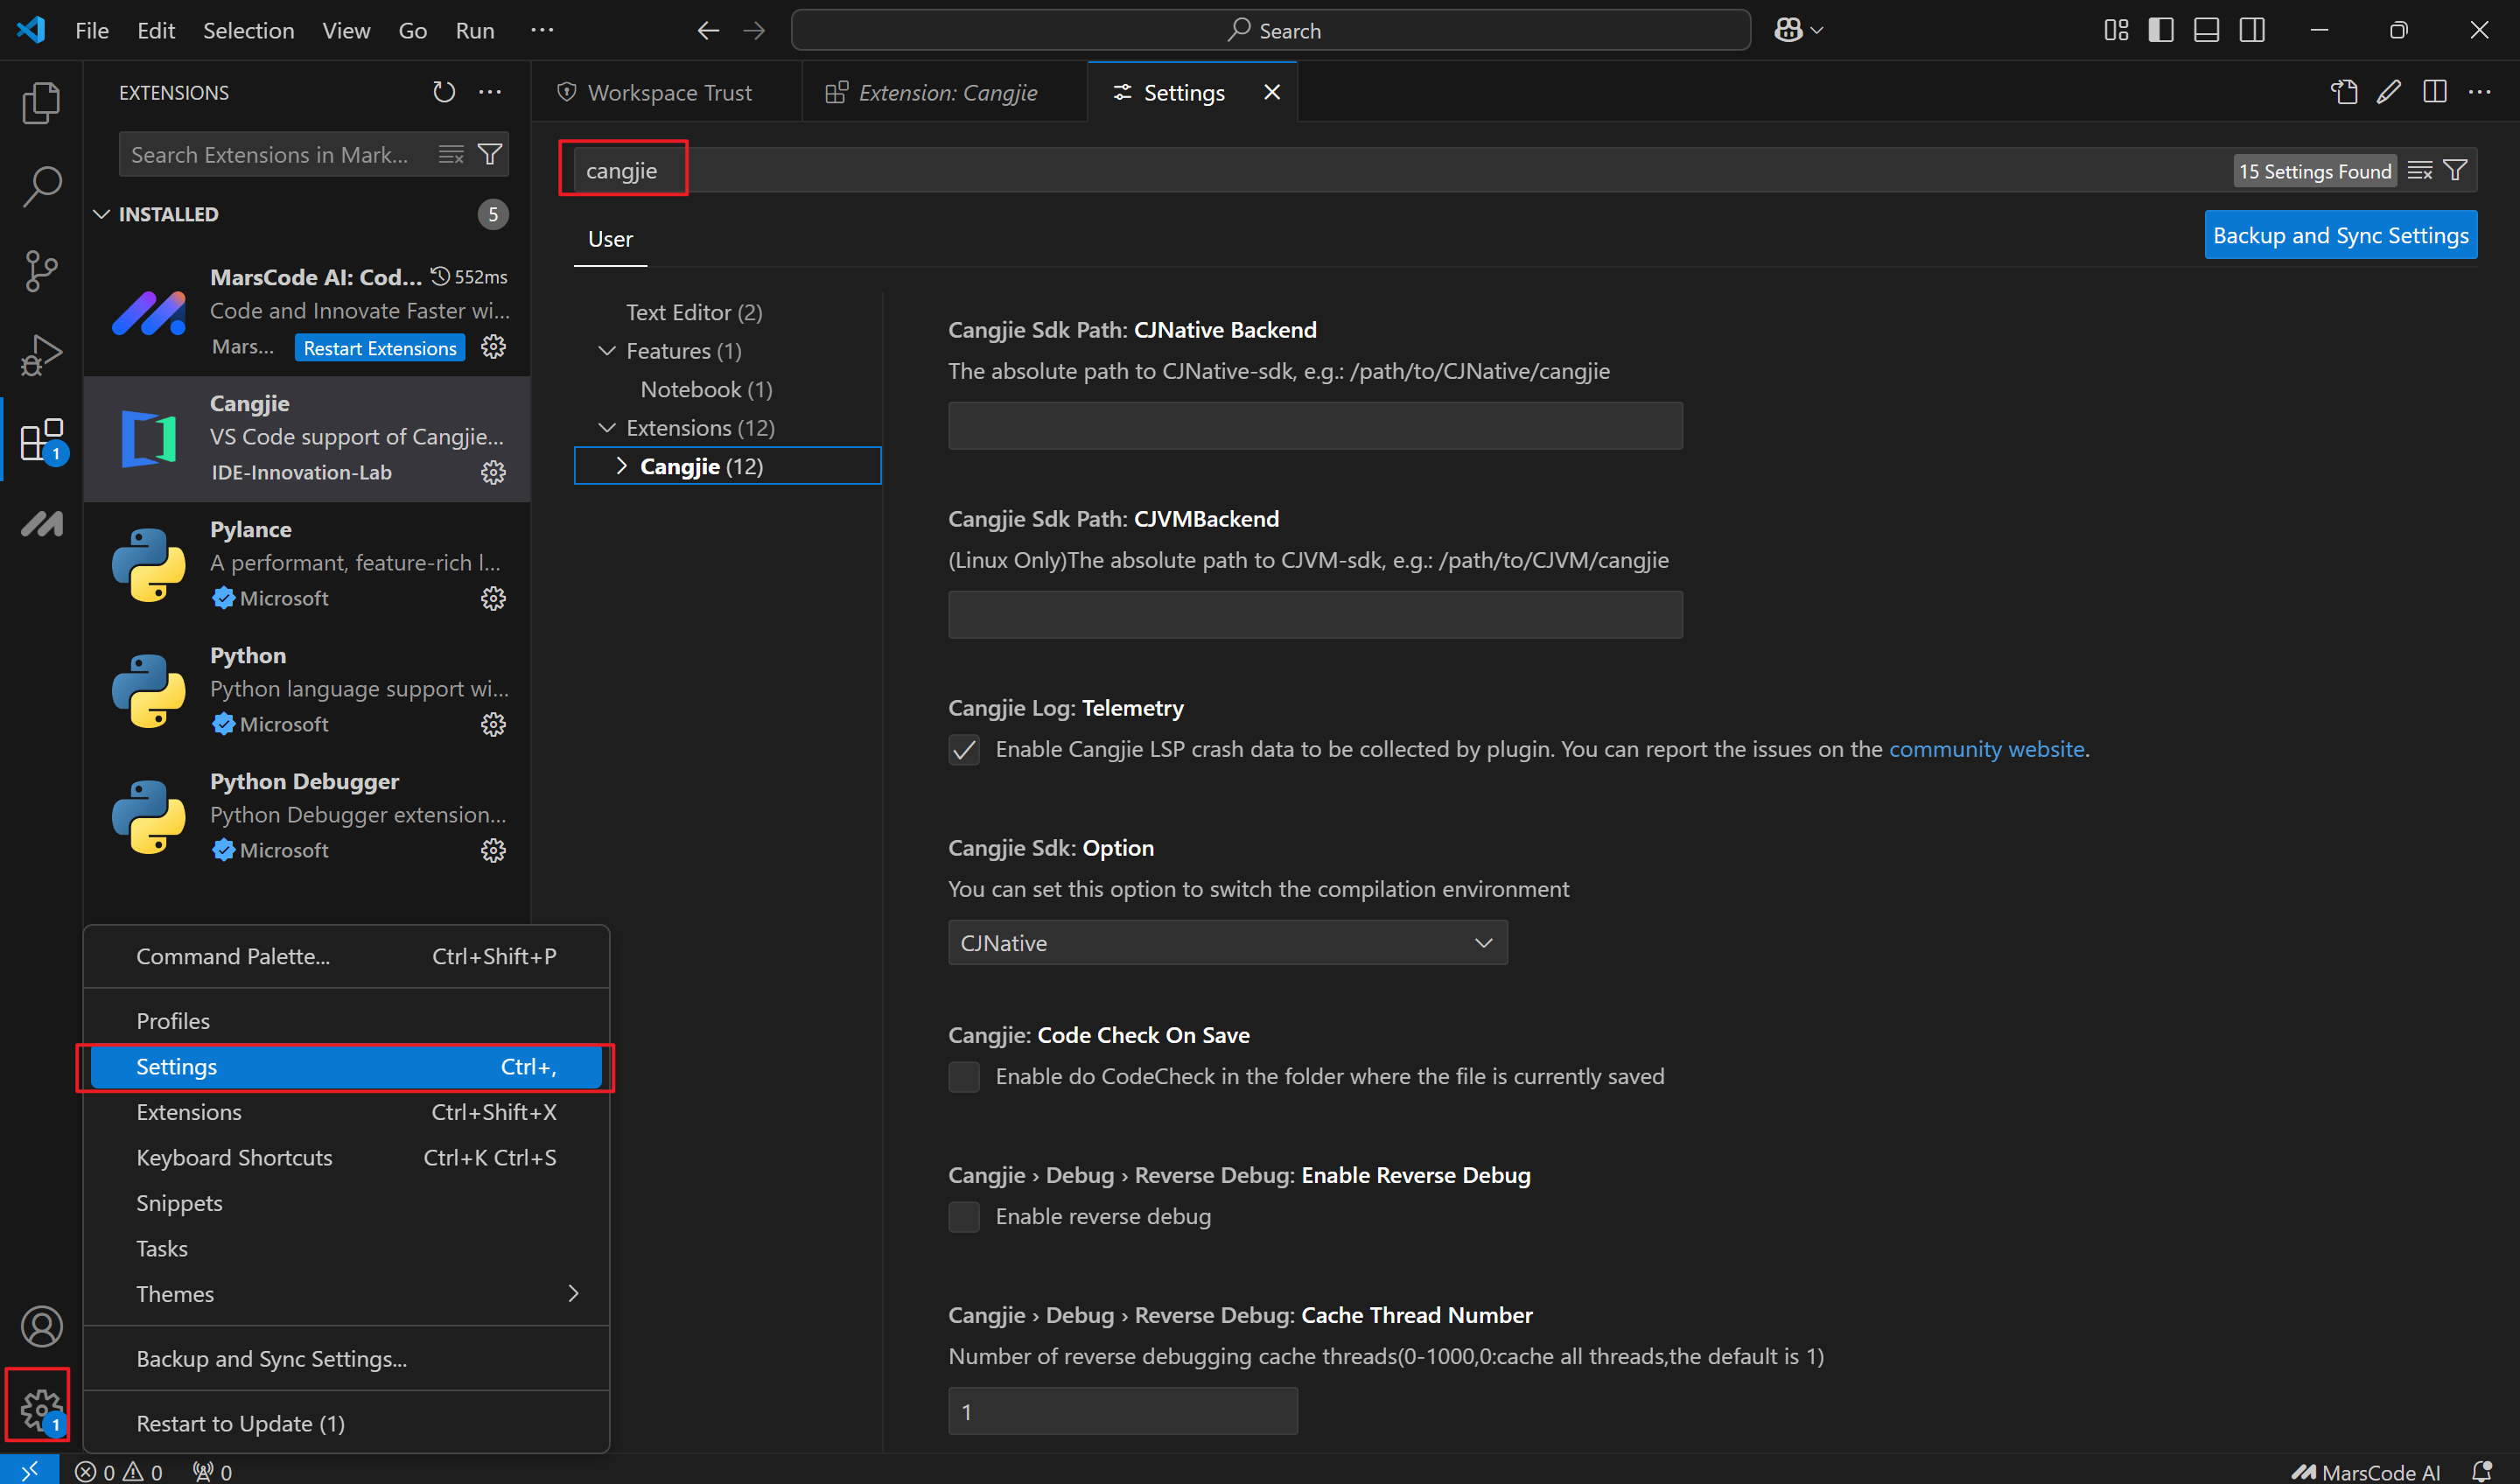Screen dimensions: 2520x1484
Task: Choose Keyboard Shortcuts from menu
Action: 346,1157
